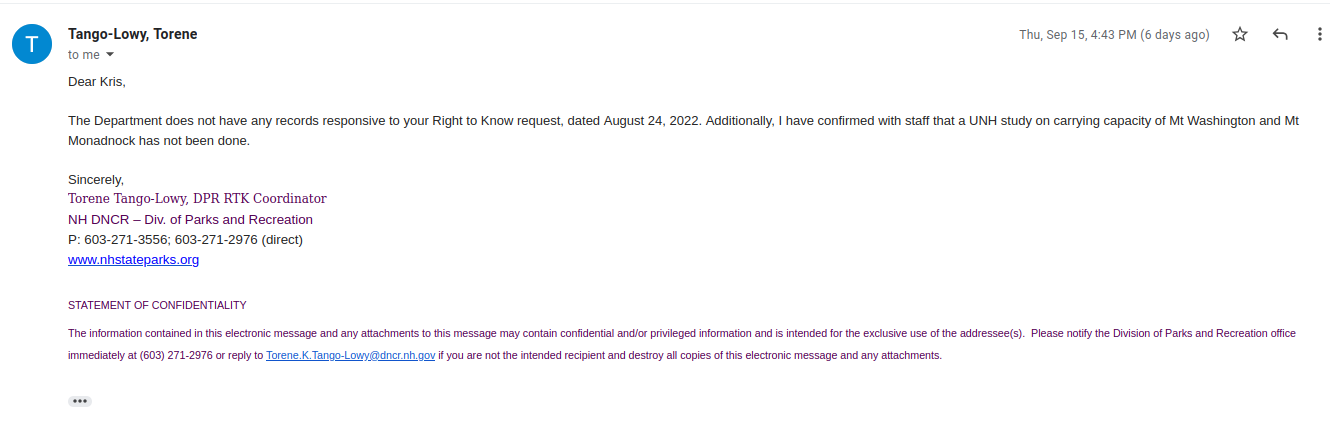1339x423 pixels.
Task: Star this email from Torene Tango-Lowy
Action: coord(1240,35)
